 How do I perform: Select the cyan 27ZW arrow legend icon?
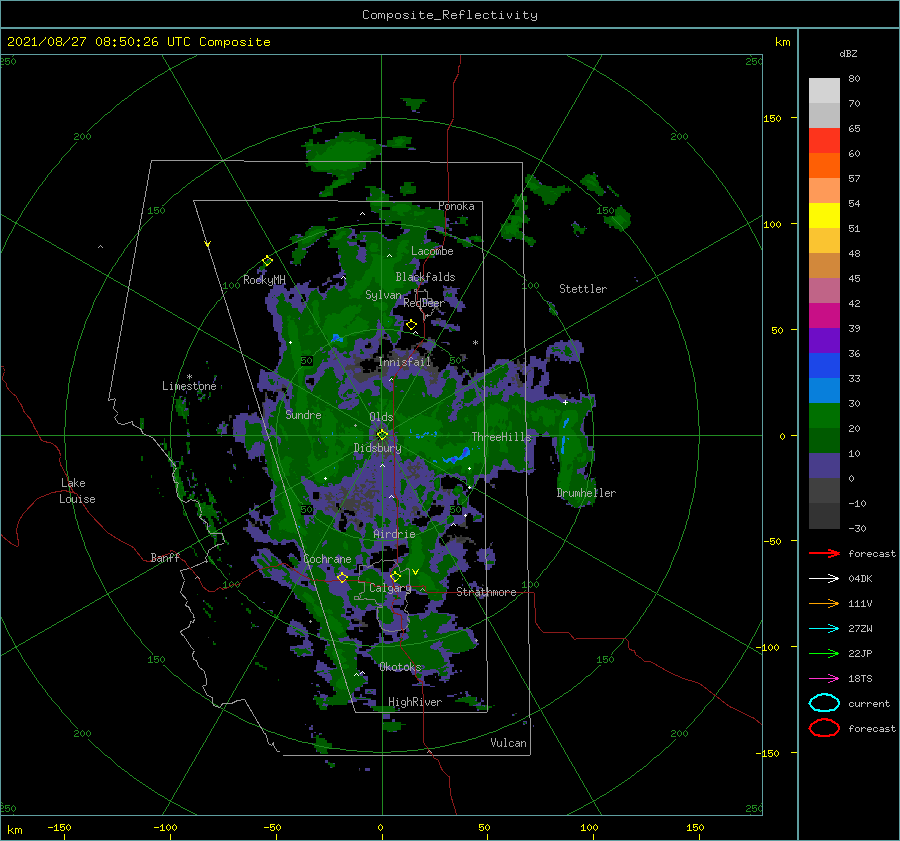click(x=824, y=629)
